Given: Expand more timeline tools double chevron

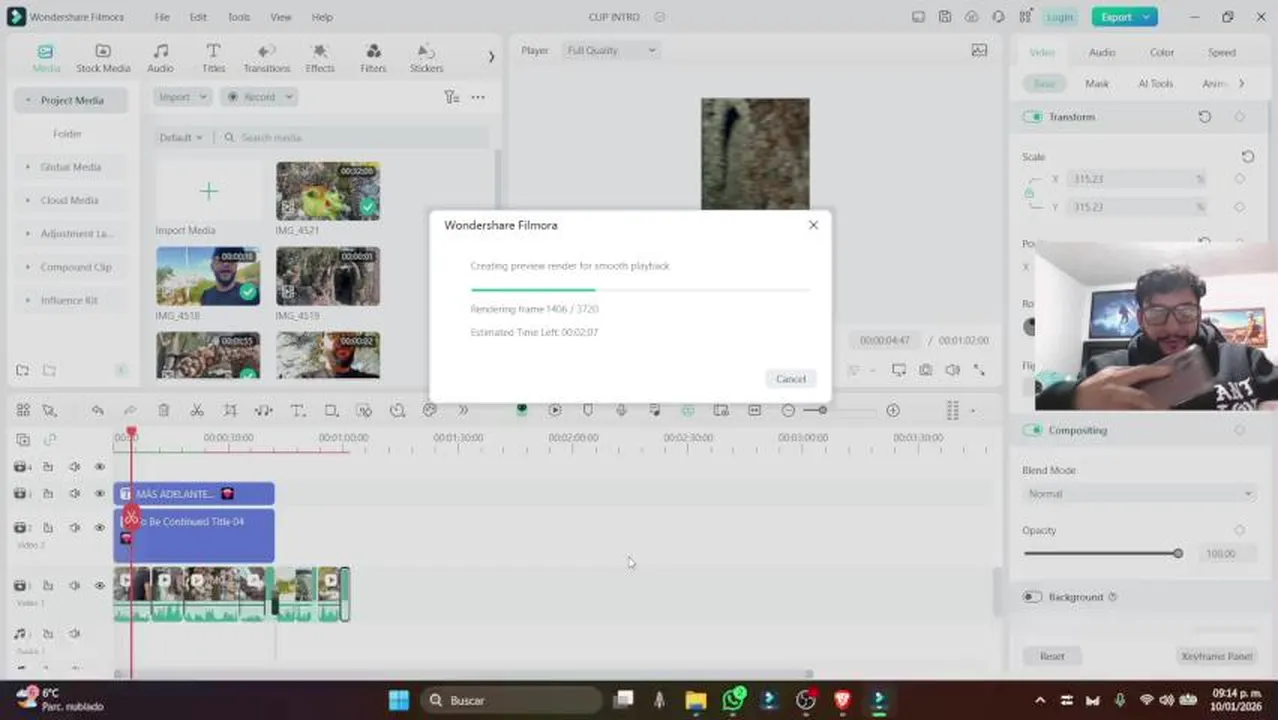Looking at the screenshot, I should [x=463, y=410].
